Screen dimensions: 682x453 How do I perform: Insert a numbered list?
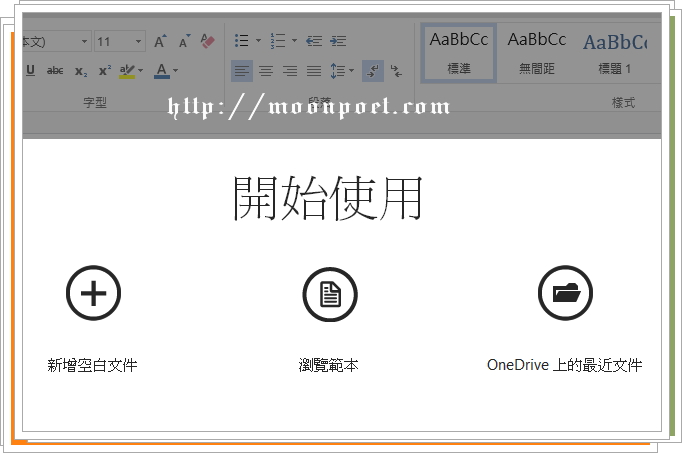pos(277,41)
